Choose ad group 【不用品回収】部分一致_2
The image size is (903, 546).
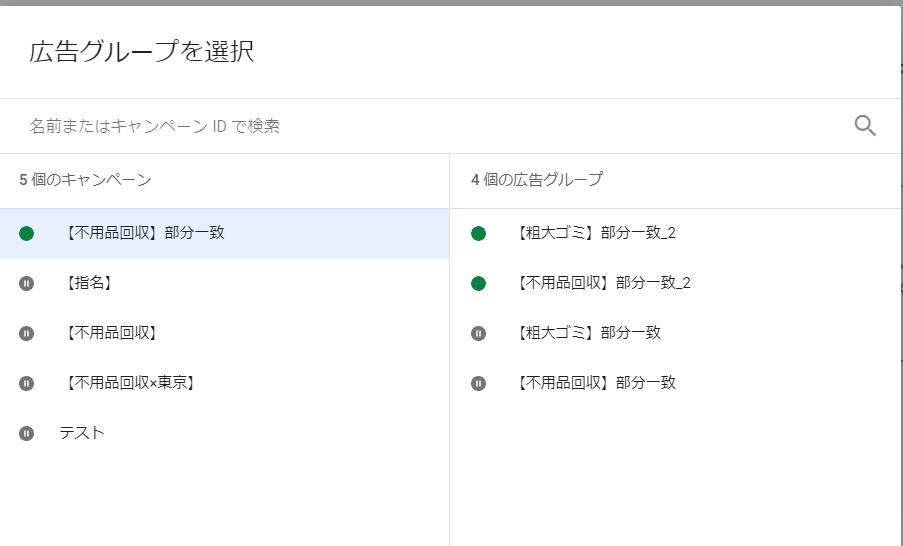[676, 283]
